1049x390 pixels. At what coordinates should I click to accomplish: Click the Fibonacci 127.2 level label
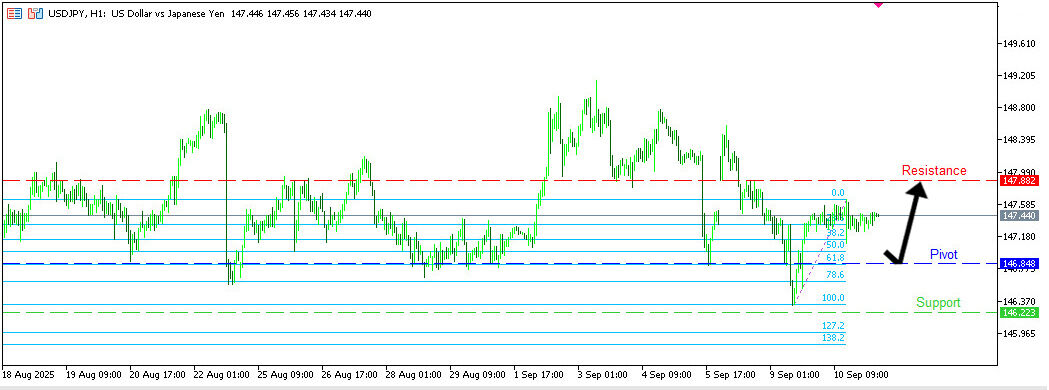tap(834, 326)
